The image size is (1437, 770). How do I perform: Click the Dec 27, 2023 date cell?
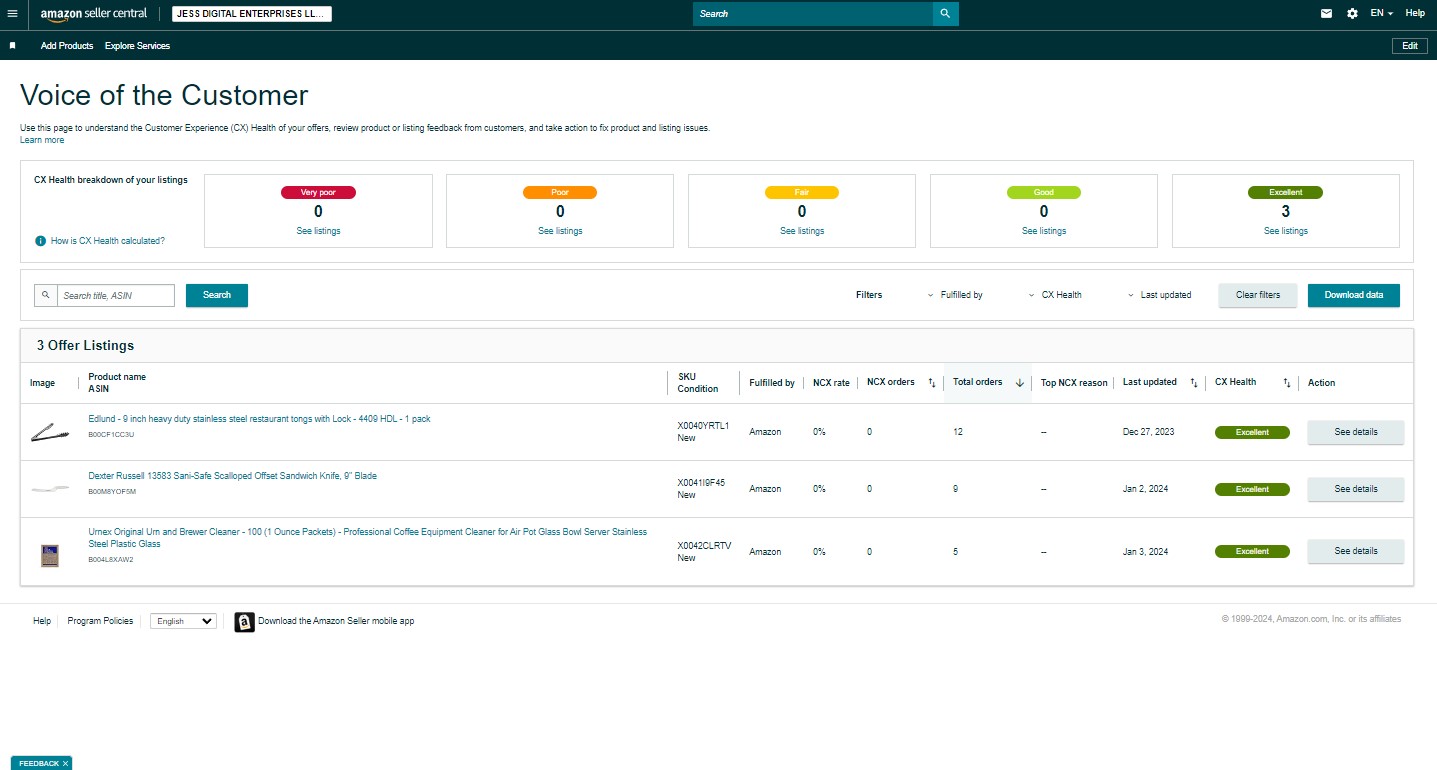1148,432
